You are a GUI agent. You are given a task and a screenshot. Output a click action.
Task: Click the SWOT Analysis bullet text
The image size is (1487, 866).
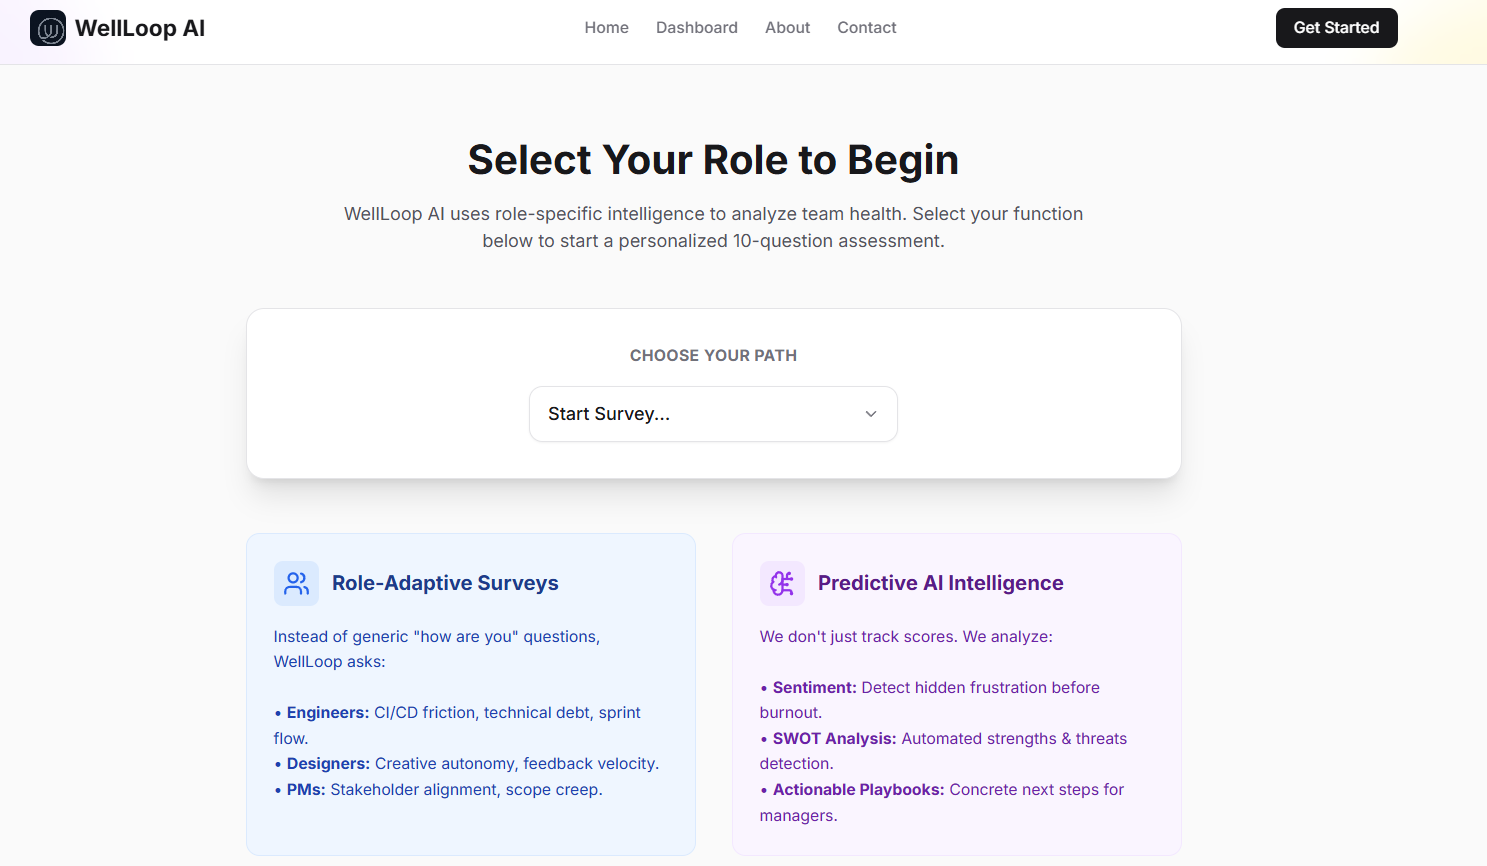[943, 751]
